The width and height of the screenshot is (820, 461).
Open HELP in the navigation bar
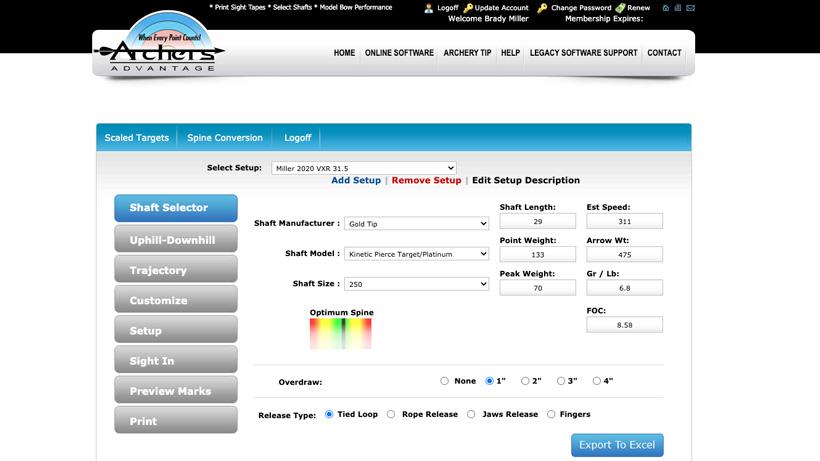[x=510, y=53]
